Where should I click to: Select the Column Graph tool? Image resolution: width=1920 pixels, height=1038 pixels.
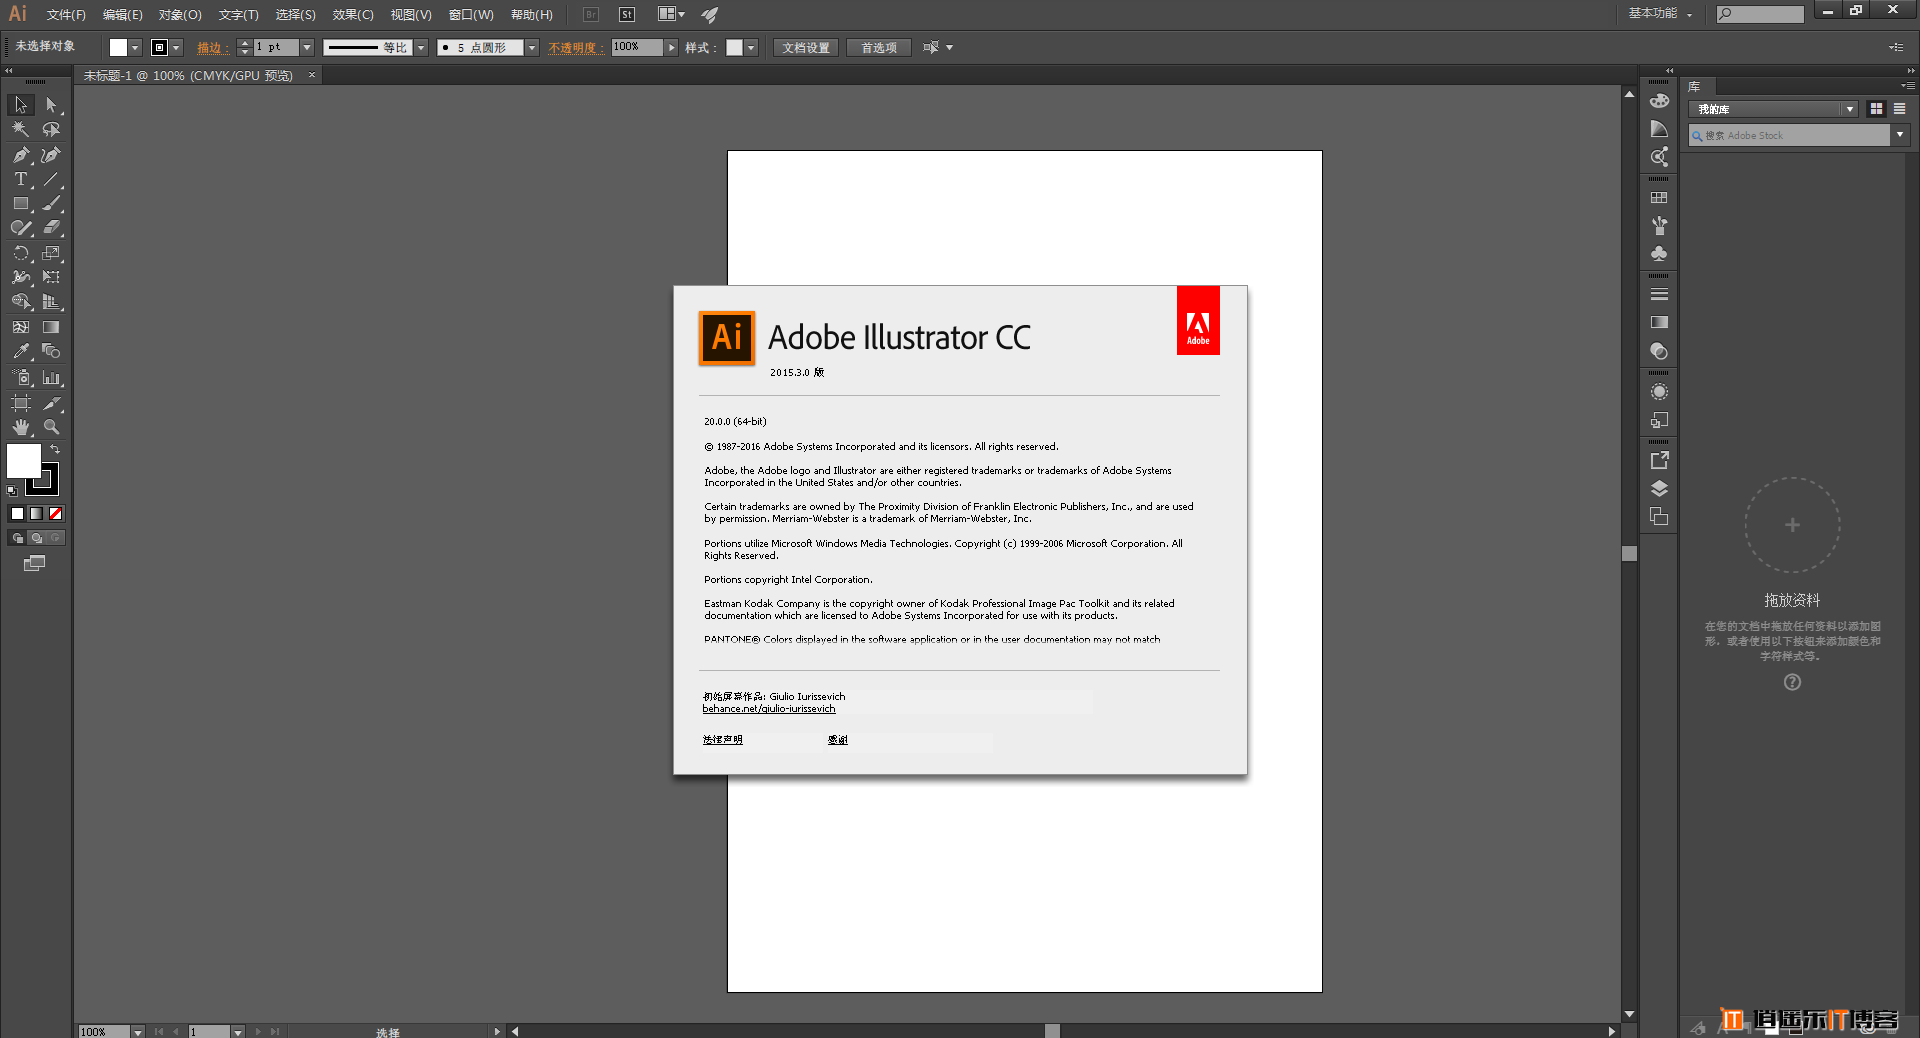(51, 378)
